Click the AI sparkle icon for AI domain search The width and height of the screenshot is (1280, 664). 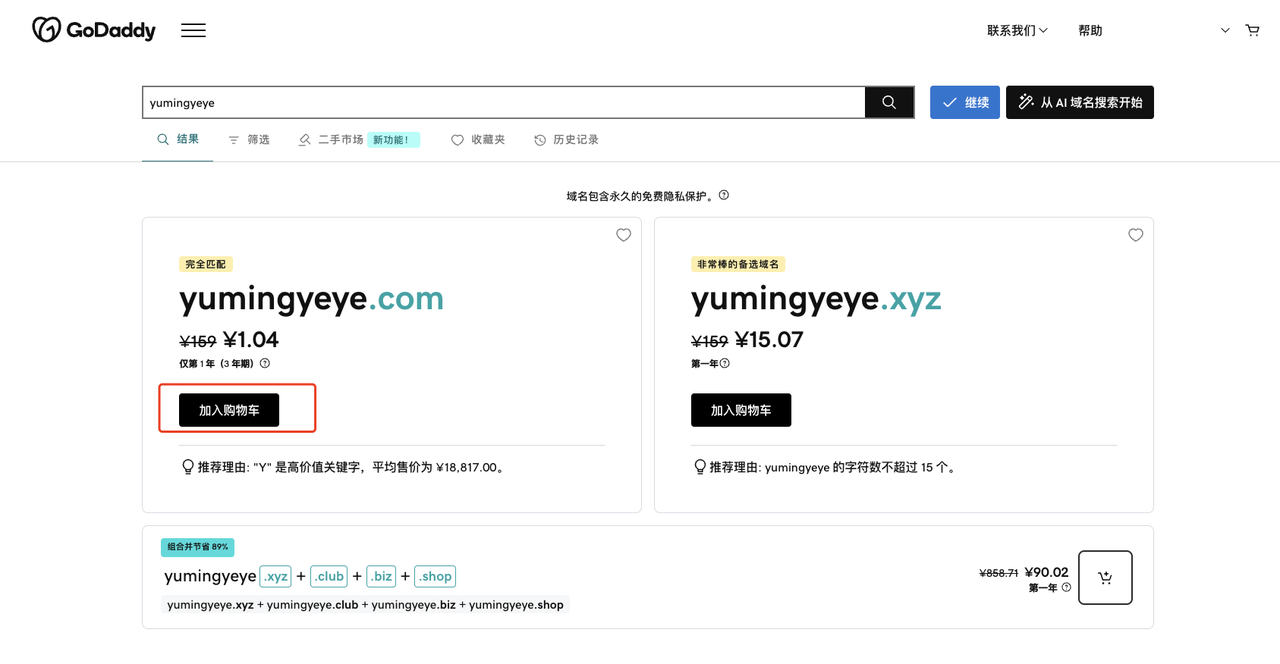1025,101
